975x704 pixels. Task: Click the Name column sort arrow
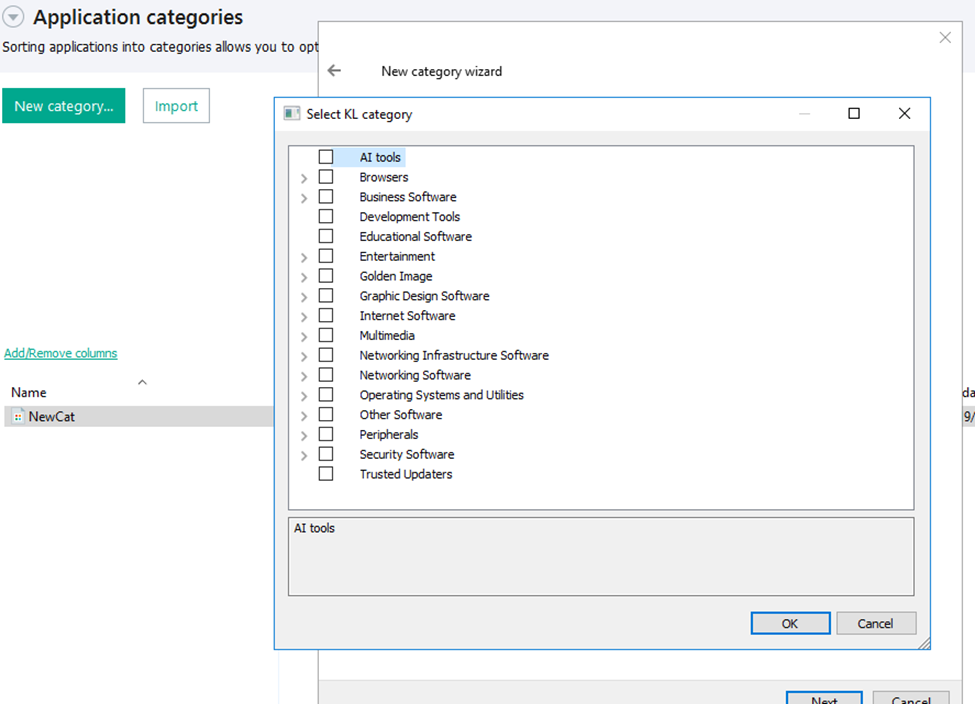(x=142, y=382)
